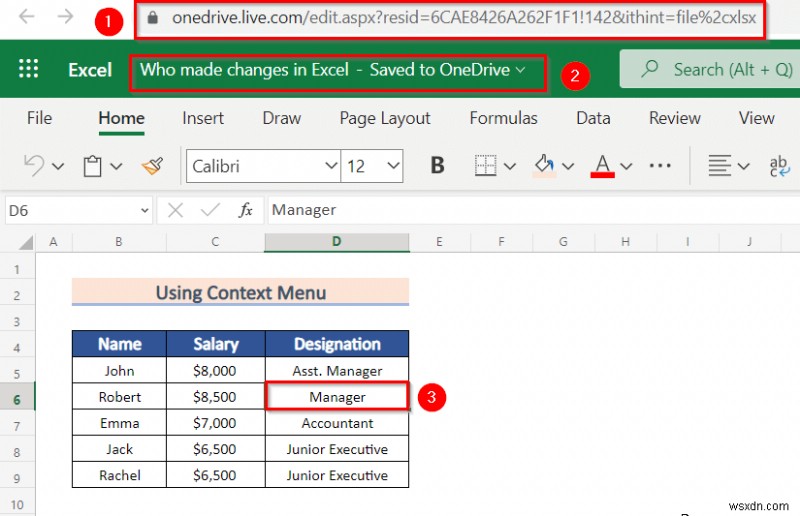Click the formula bar enter checkmark
Image resolution: width=800 pixels, height=516 pixels.
pyautogui.click(x=210, y=210)
